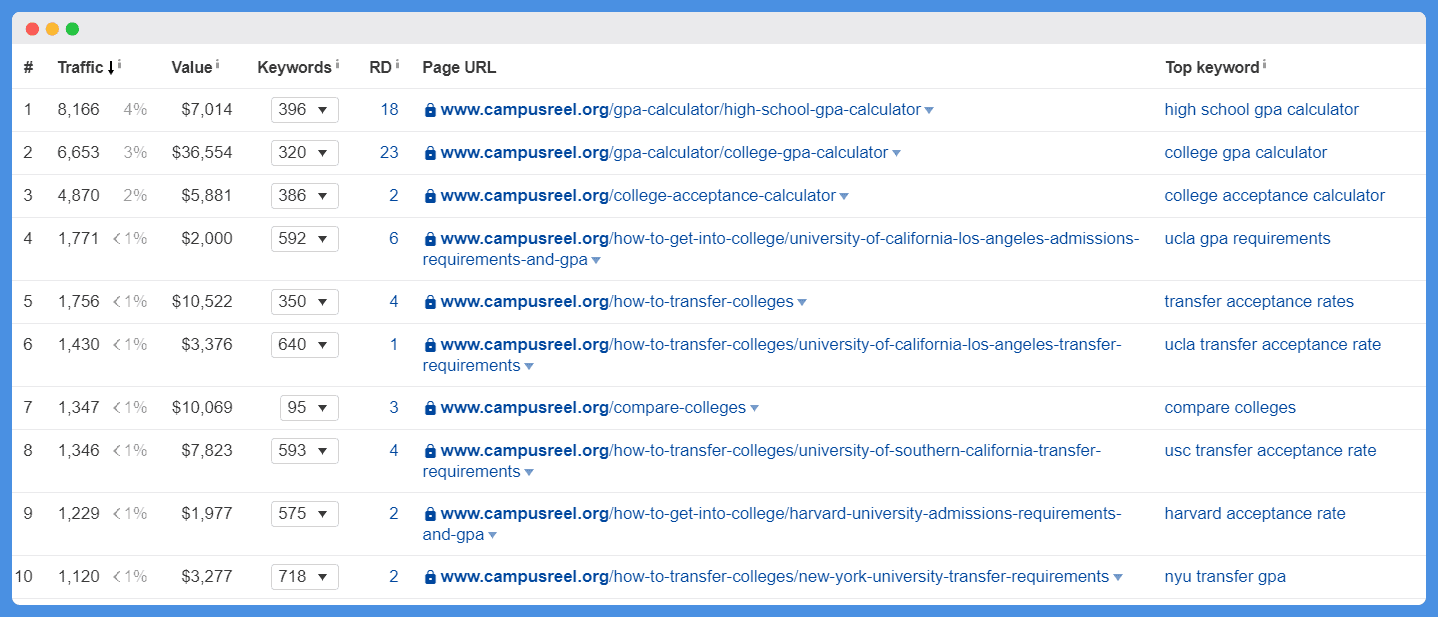This screenshot has width=1438, height=617.
Task: Expand the arrow after row 5's how-to-transfer-colleges URL
Action: pos(802,303)
